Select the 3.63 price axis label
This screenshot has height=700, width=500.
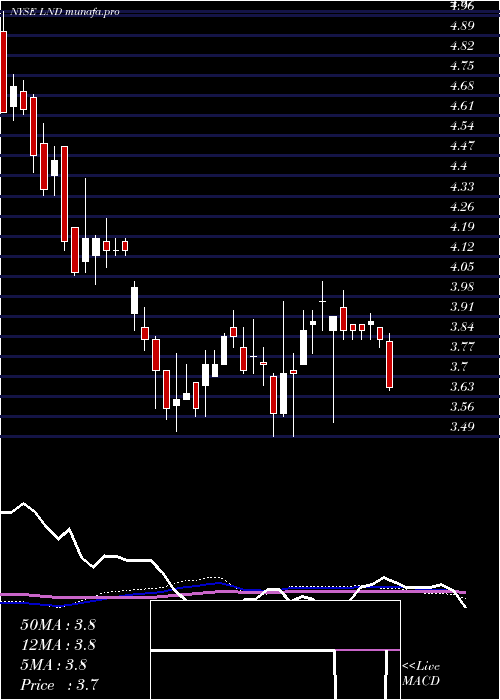pos(462,387)
